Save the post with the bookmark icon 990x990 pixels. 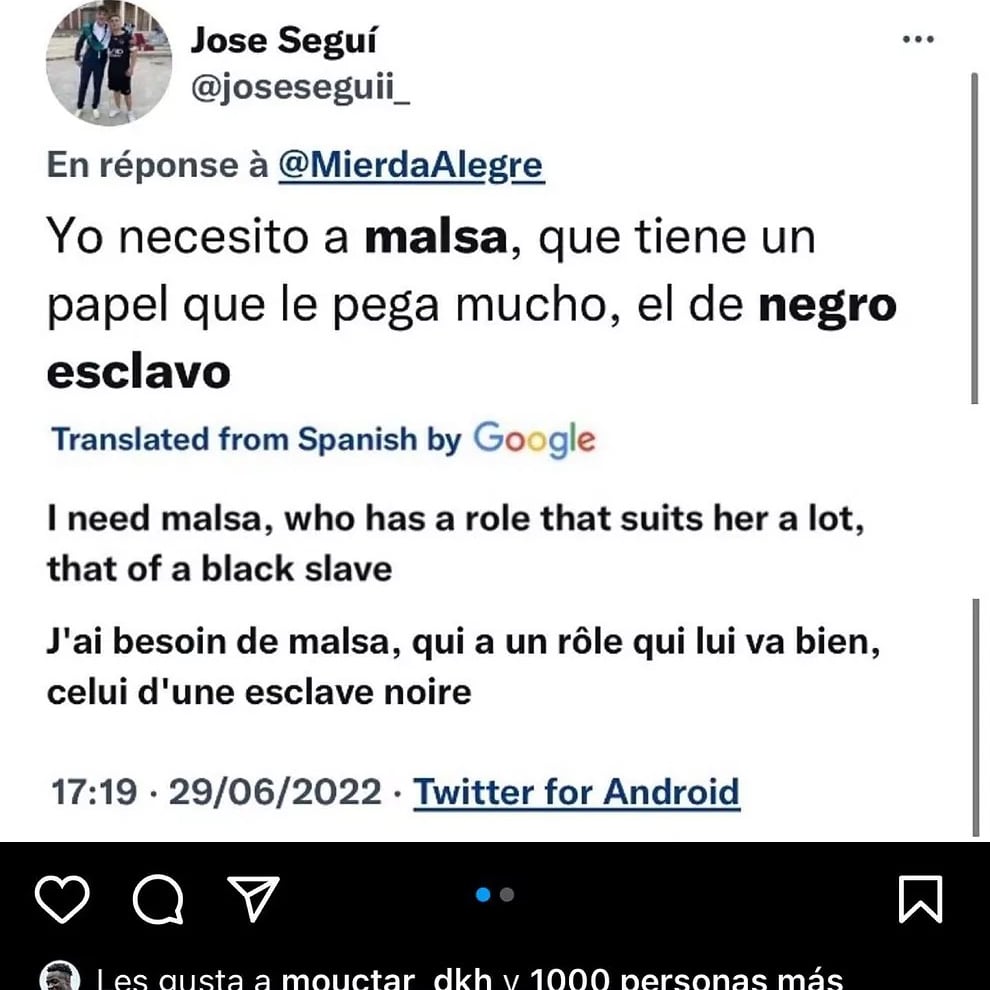[x=920, y=897]
